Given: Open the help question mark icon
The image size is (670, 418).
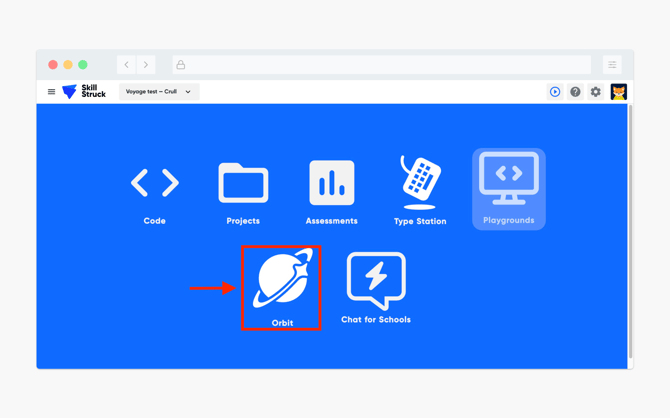Looking at the screenshot, I should pyautogui.click(x=575, y=91).
